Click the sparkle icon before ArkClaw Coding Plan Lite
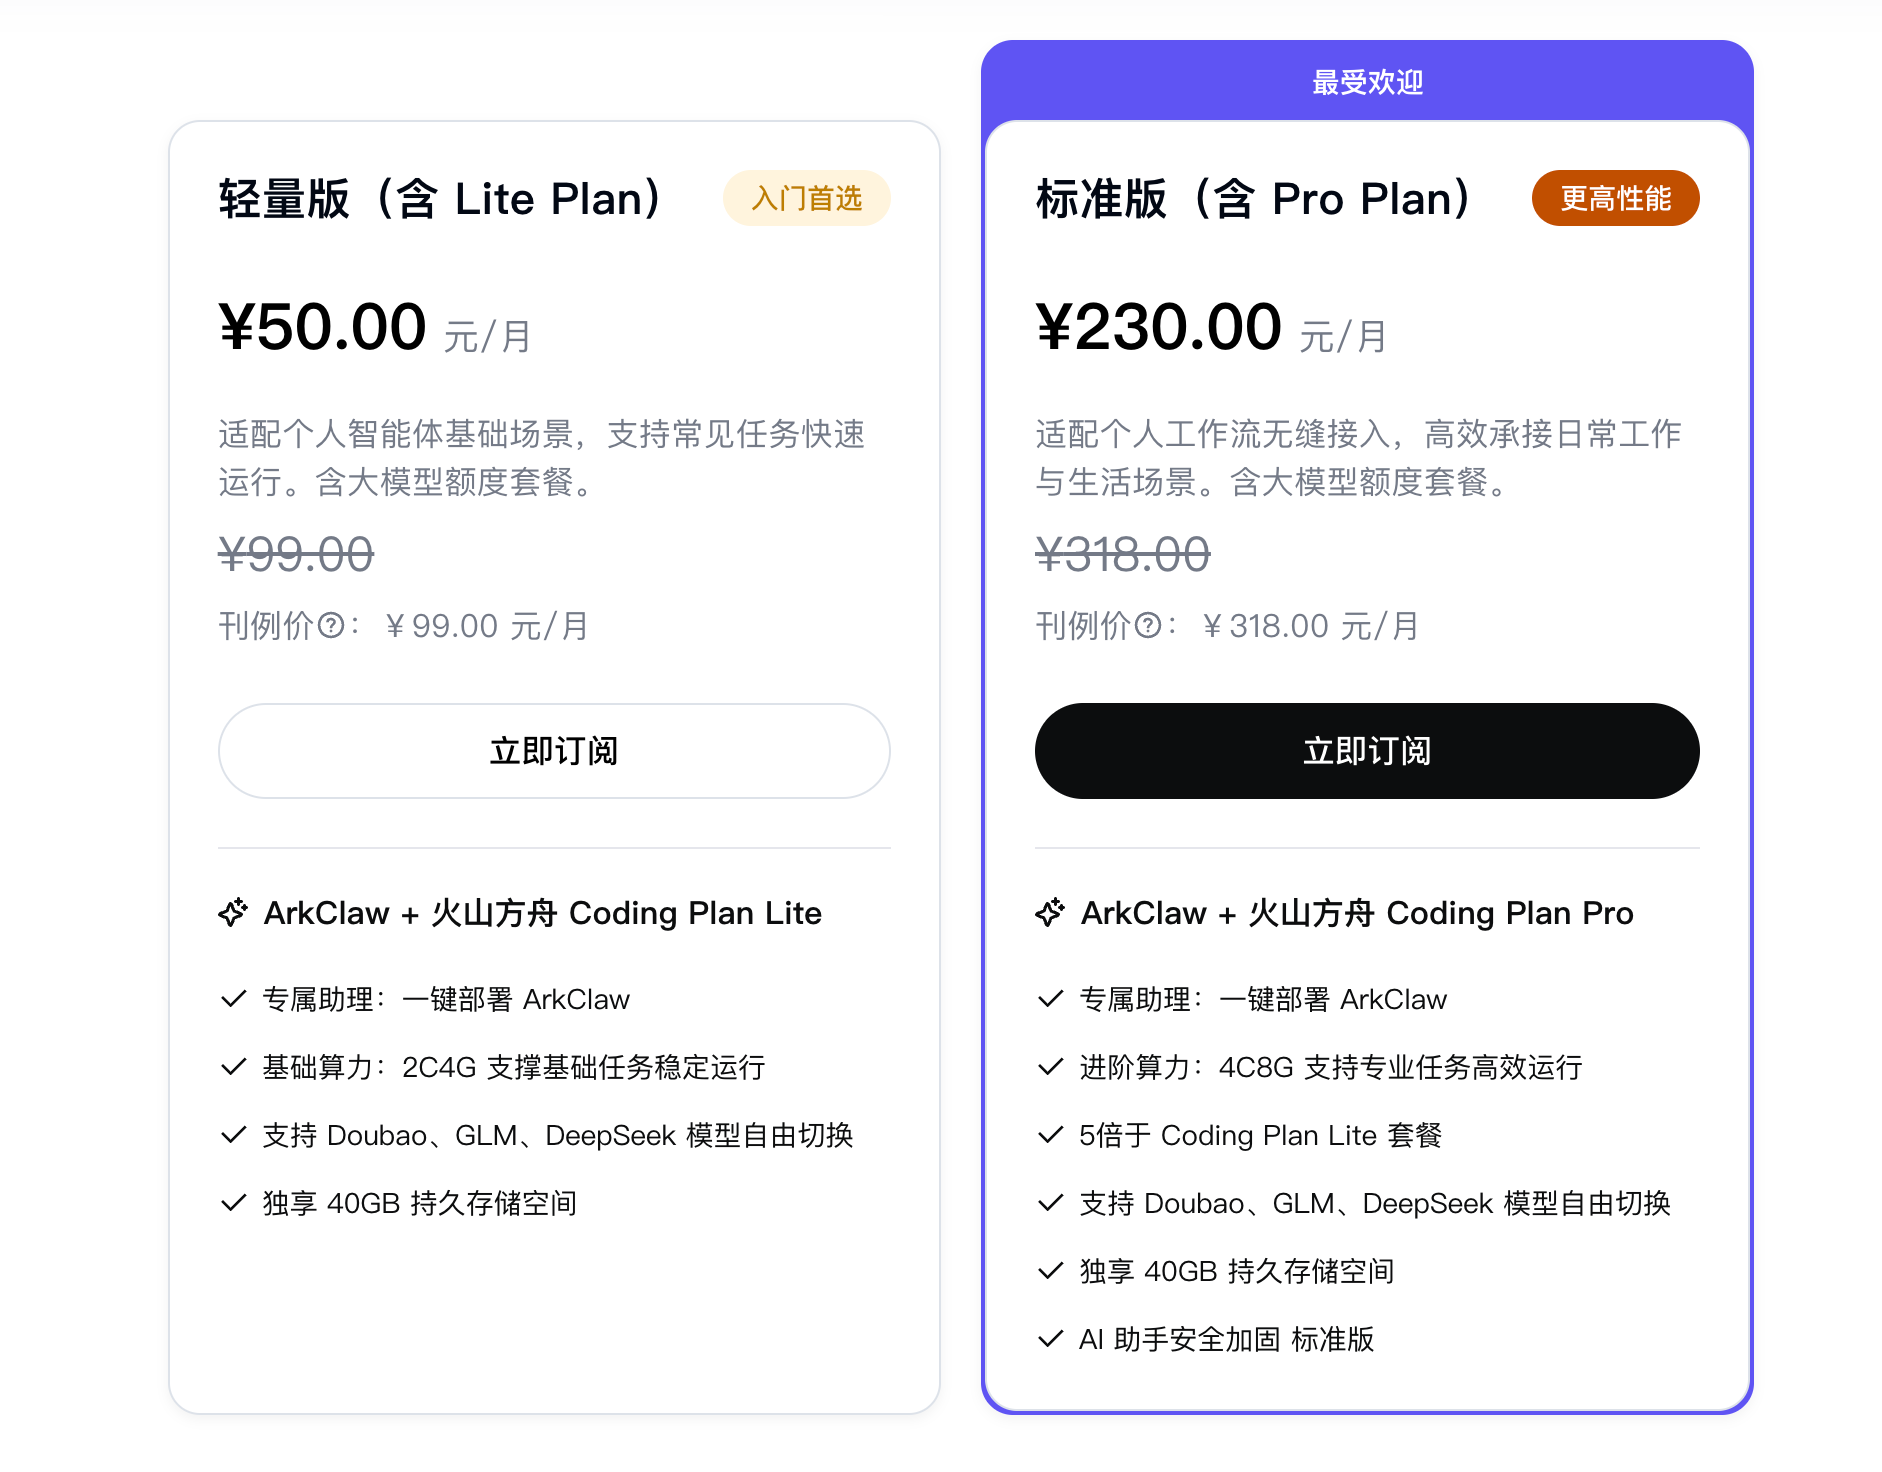This screenshot has width=1882, height=1472. [x=232, y=912]
